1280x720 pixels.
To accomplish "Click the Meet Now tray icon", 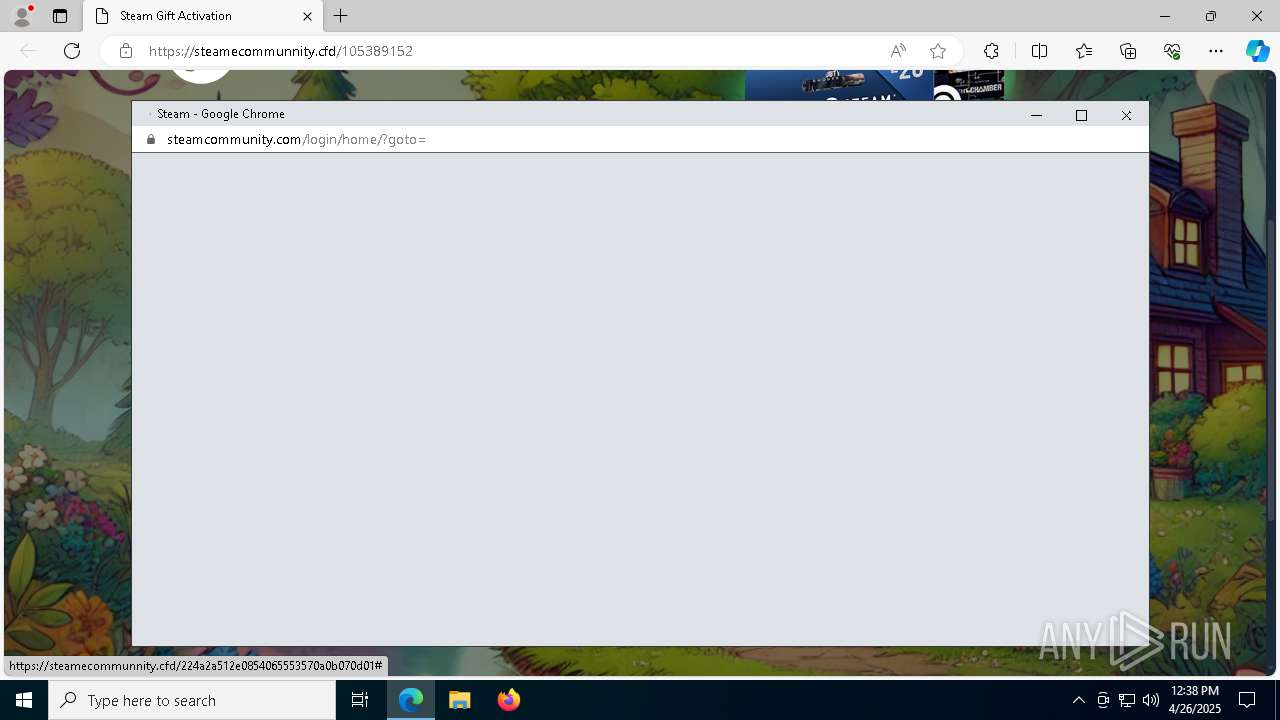I will click(x=1103, y=700).
